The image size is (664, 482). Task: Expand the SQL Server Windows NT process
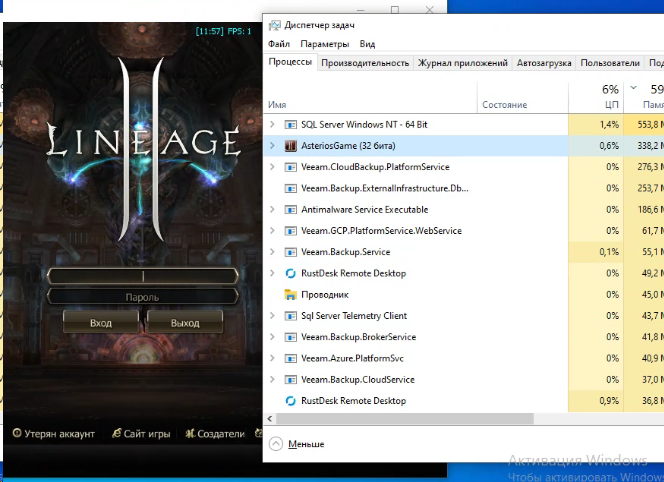coord(273,125)
